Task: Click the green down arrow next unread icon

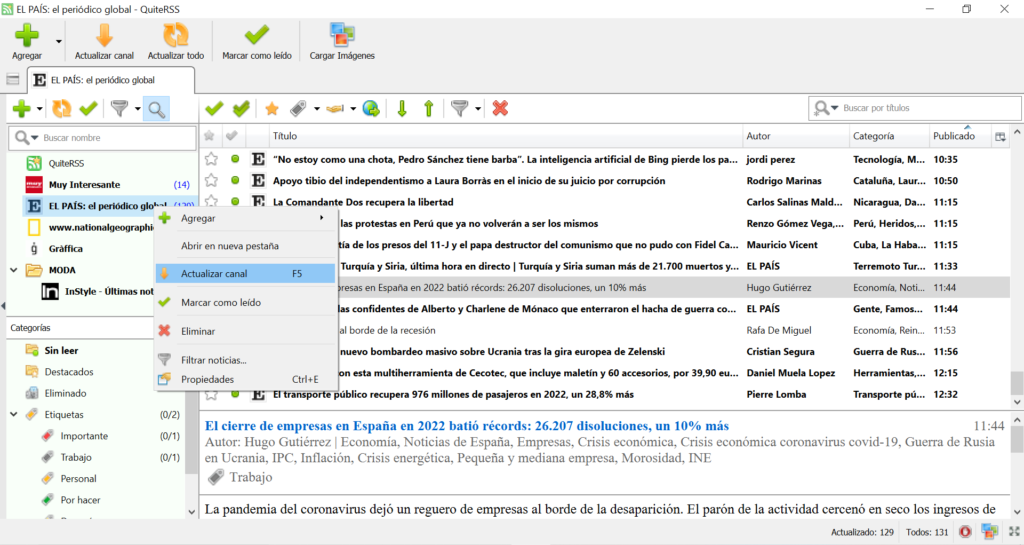Action: 402,108
